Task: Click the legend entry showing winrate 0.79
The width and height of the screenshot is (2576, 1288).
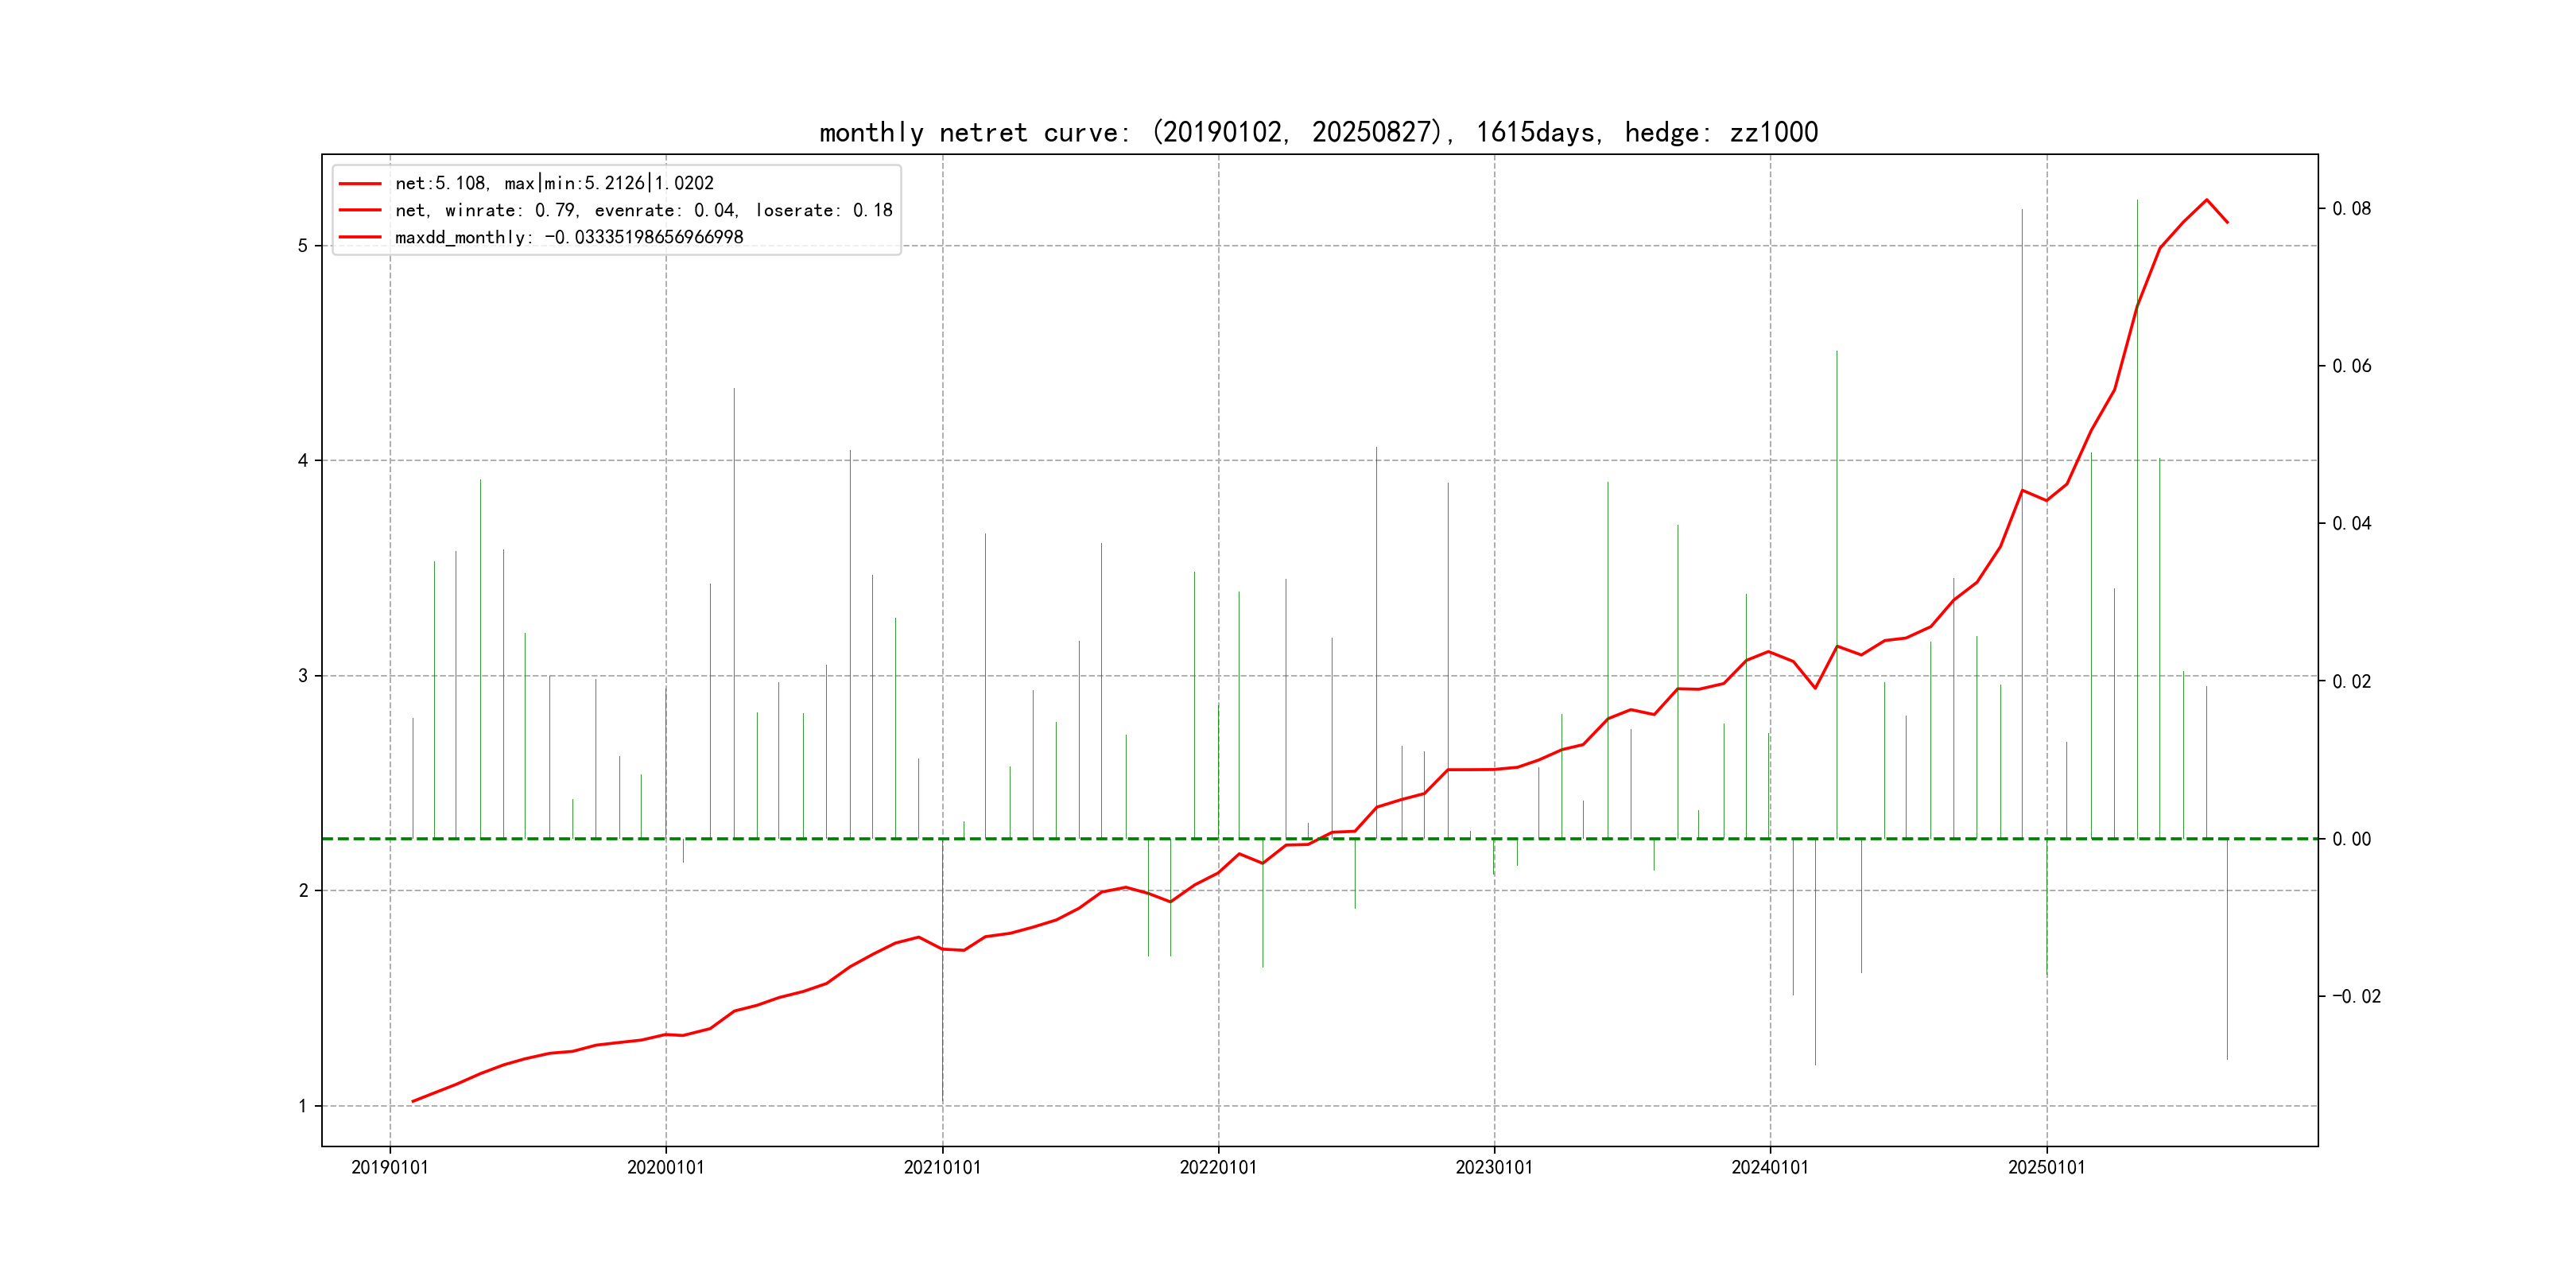Action: coord(643,211)
